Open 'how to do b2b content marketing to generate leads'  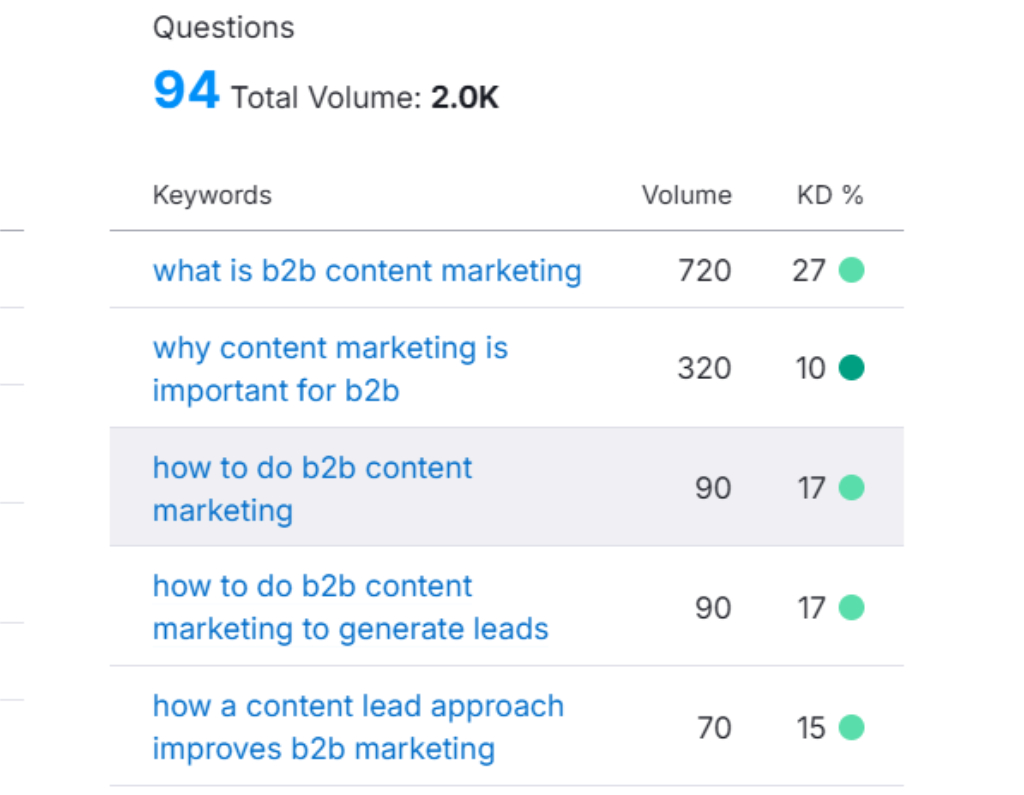[x=350, y=608]
